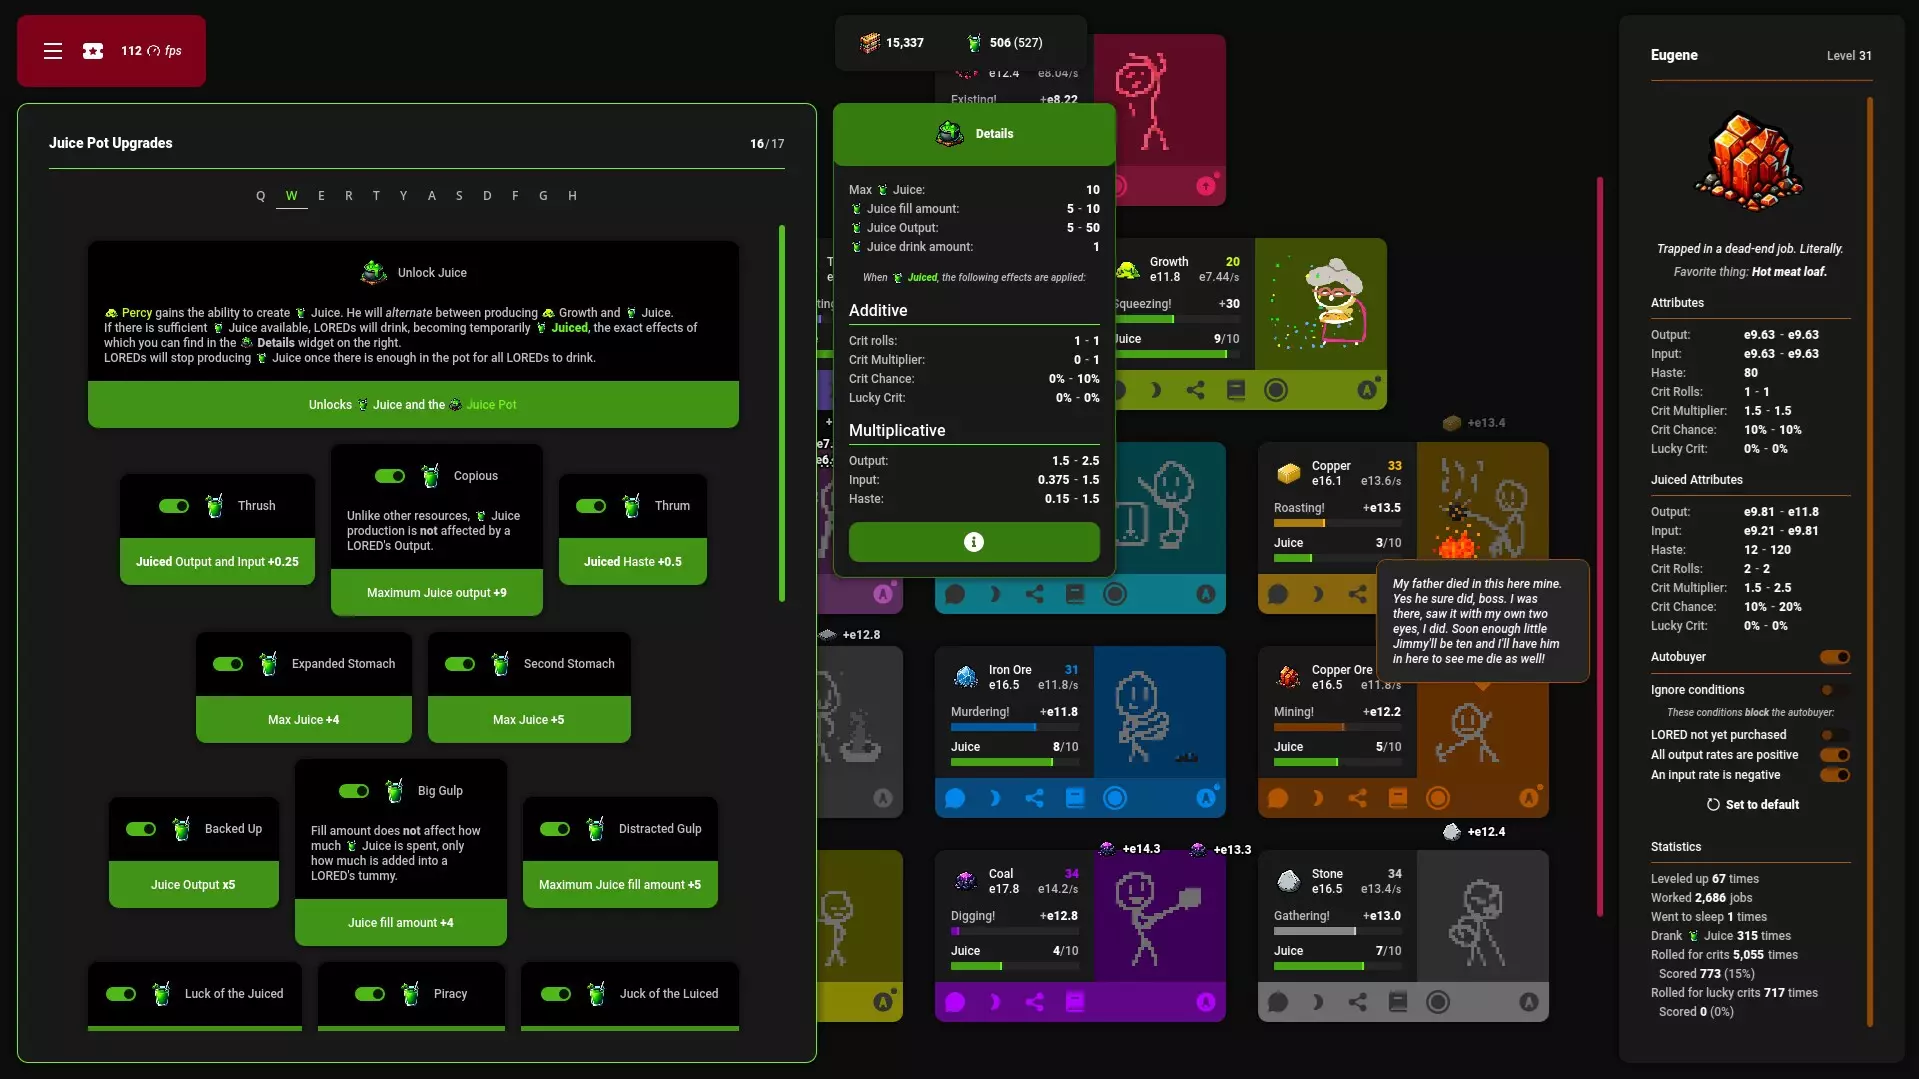The width and height of the screenshot is (1919, 1079).
Task: Click the share icon on the Growth card
Action: pyautogui.click(x=1195, y=390)
